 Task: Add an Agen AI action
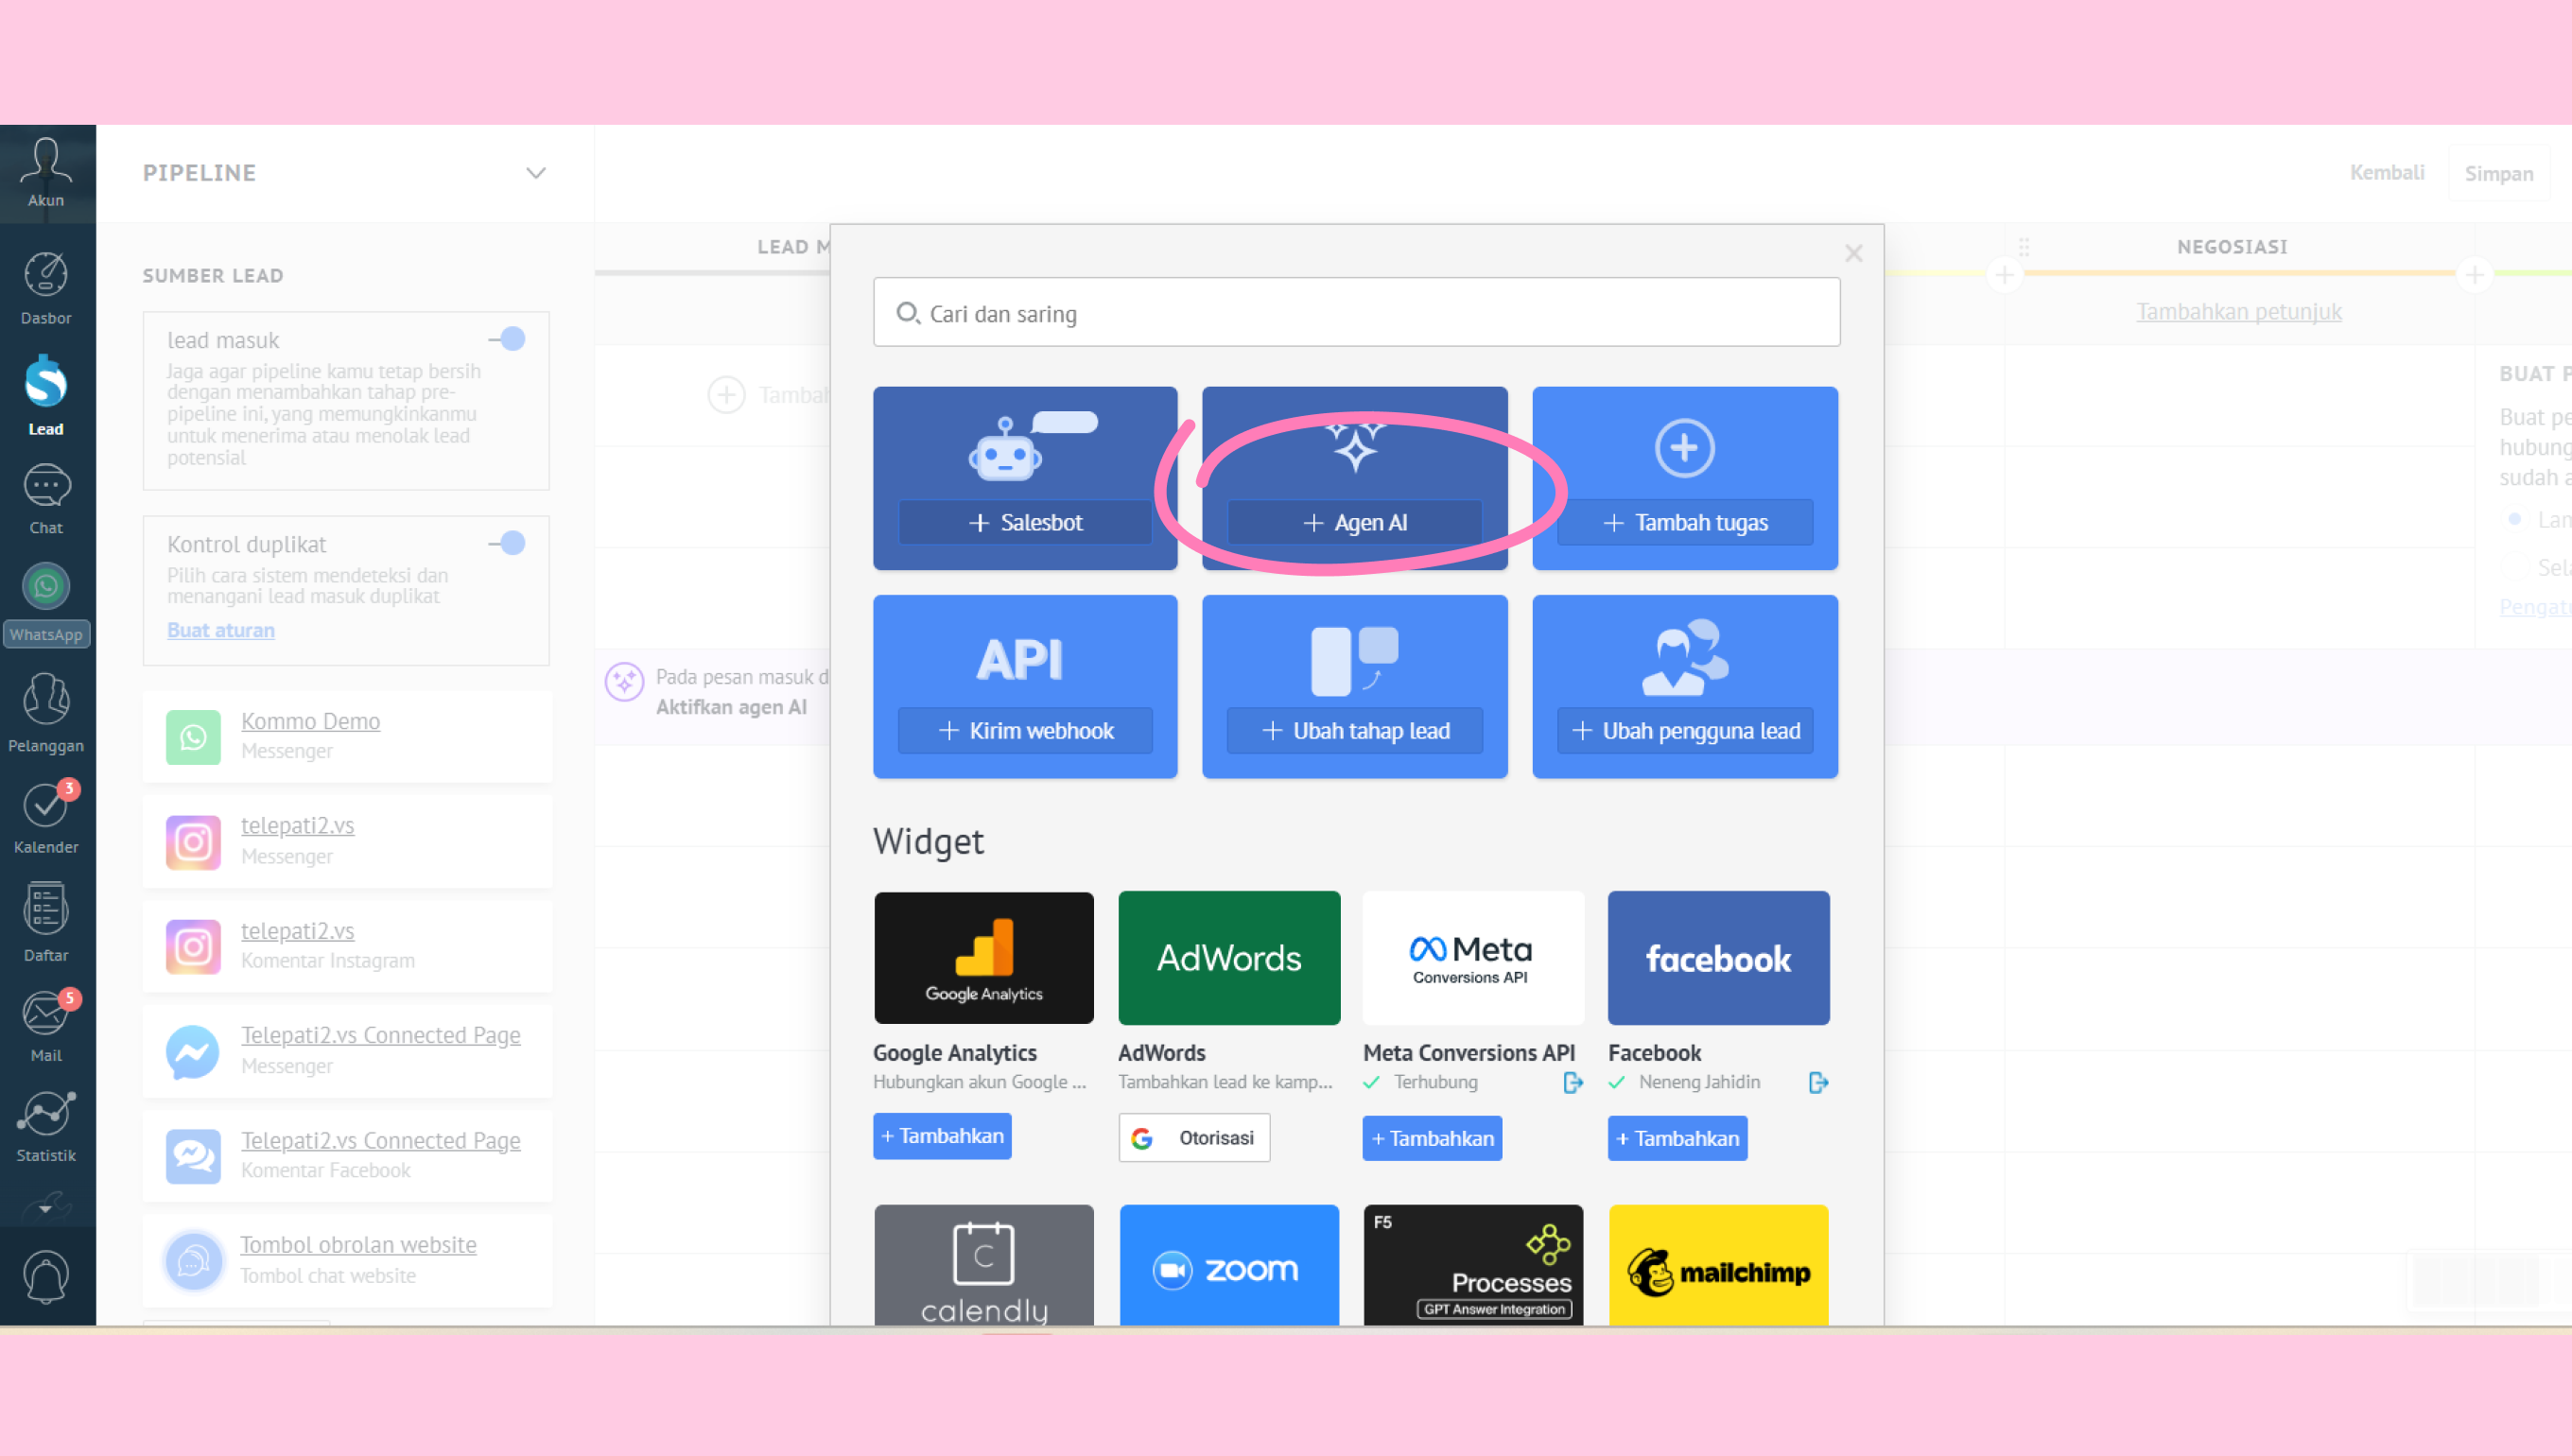[1355, 522]
